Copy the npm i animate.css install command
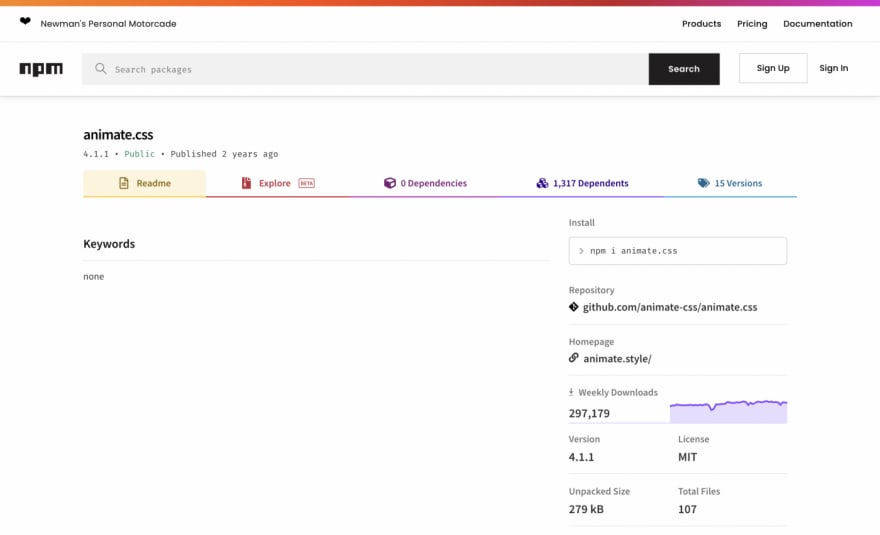The width and height of the screenshot is (880, 535). pos(678,251)
